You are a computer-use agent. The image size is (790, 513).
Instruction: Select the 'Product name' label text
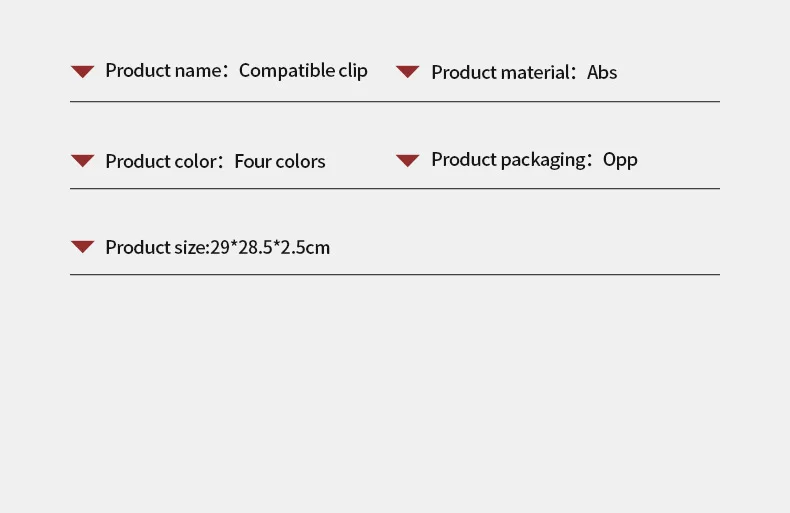[x=163, y=71]
